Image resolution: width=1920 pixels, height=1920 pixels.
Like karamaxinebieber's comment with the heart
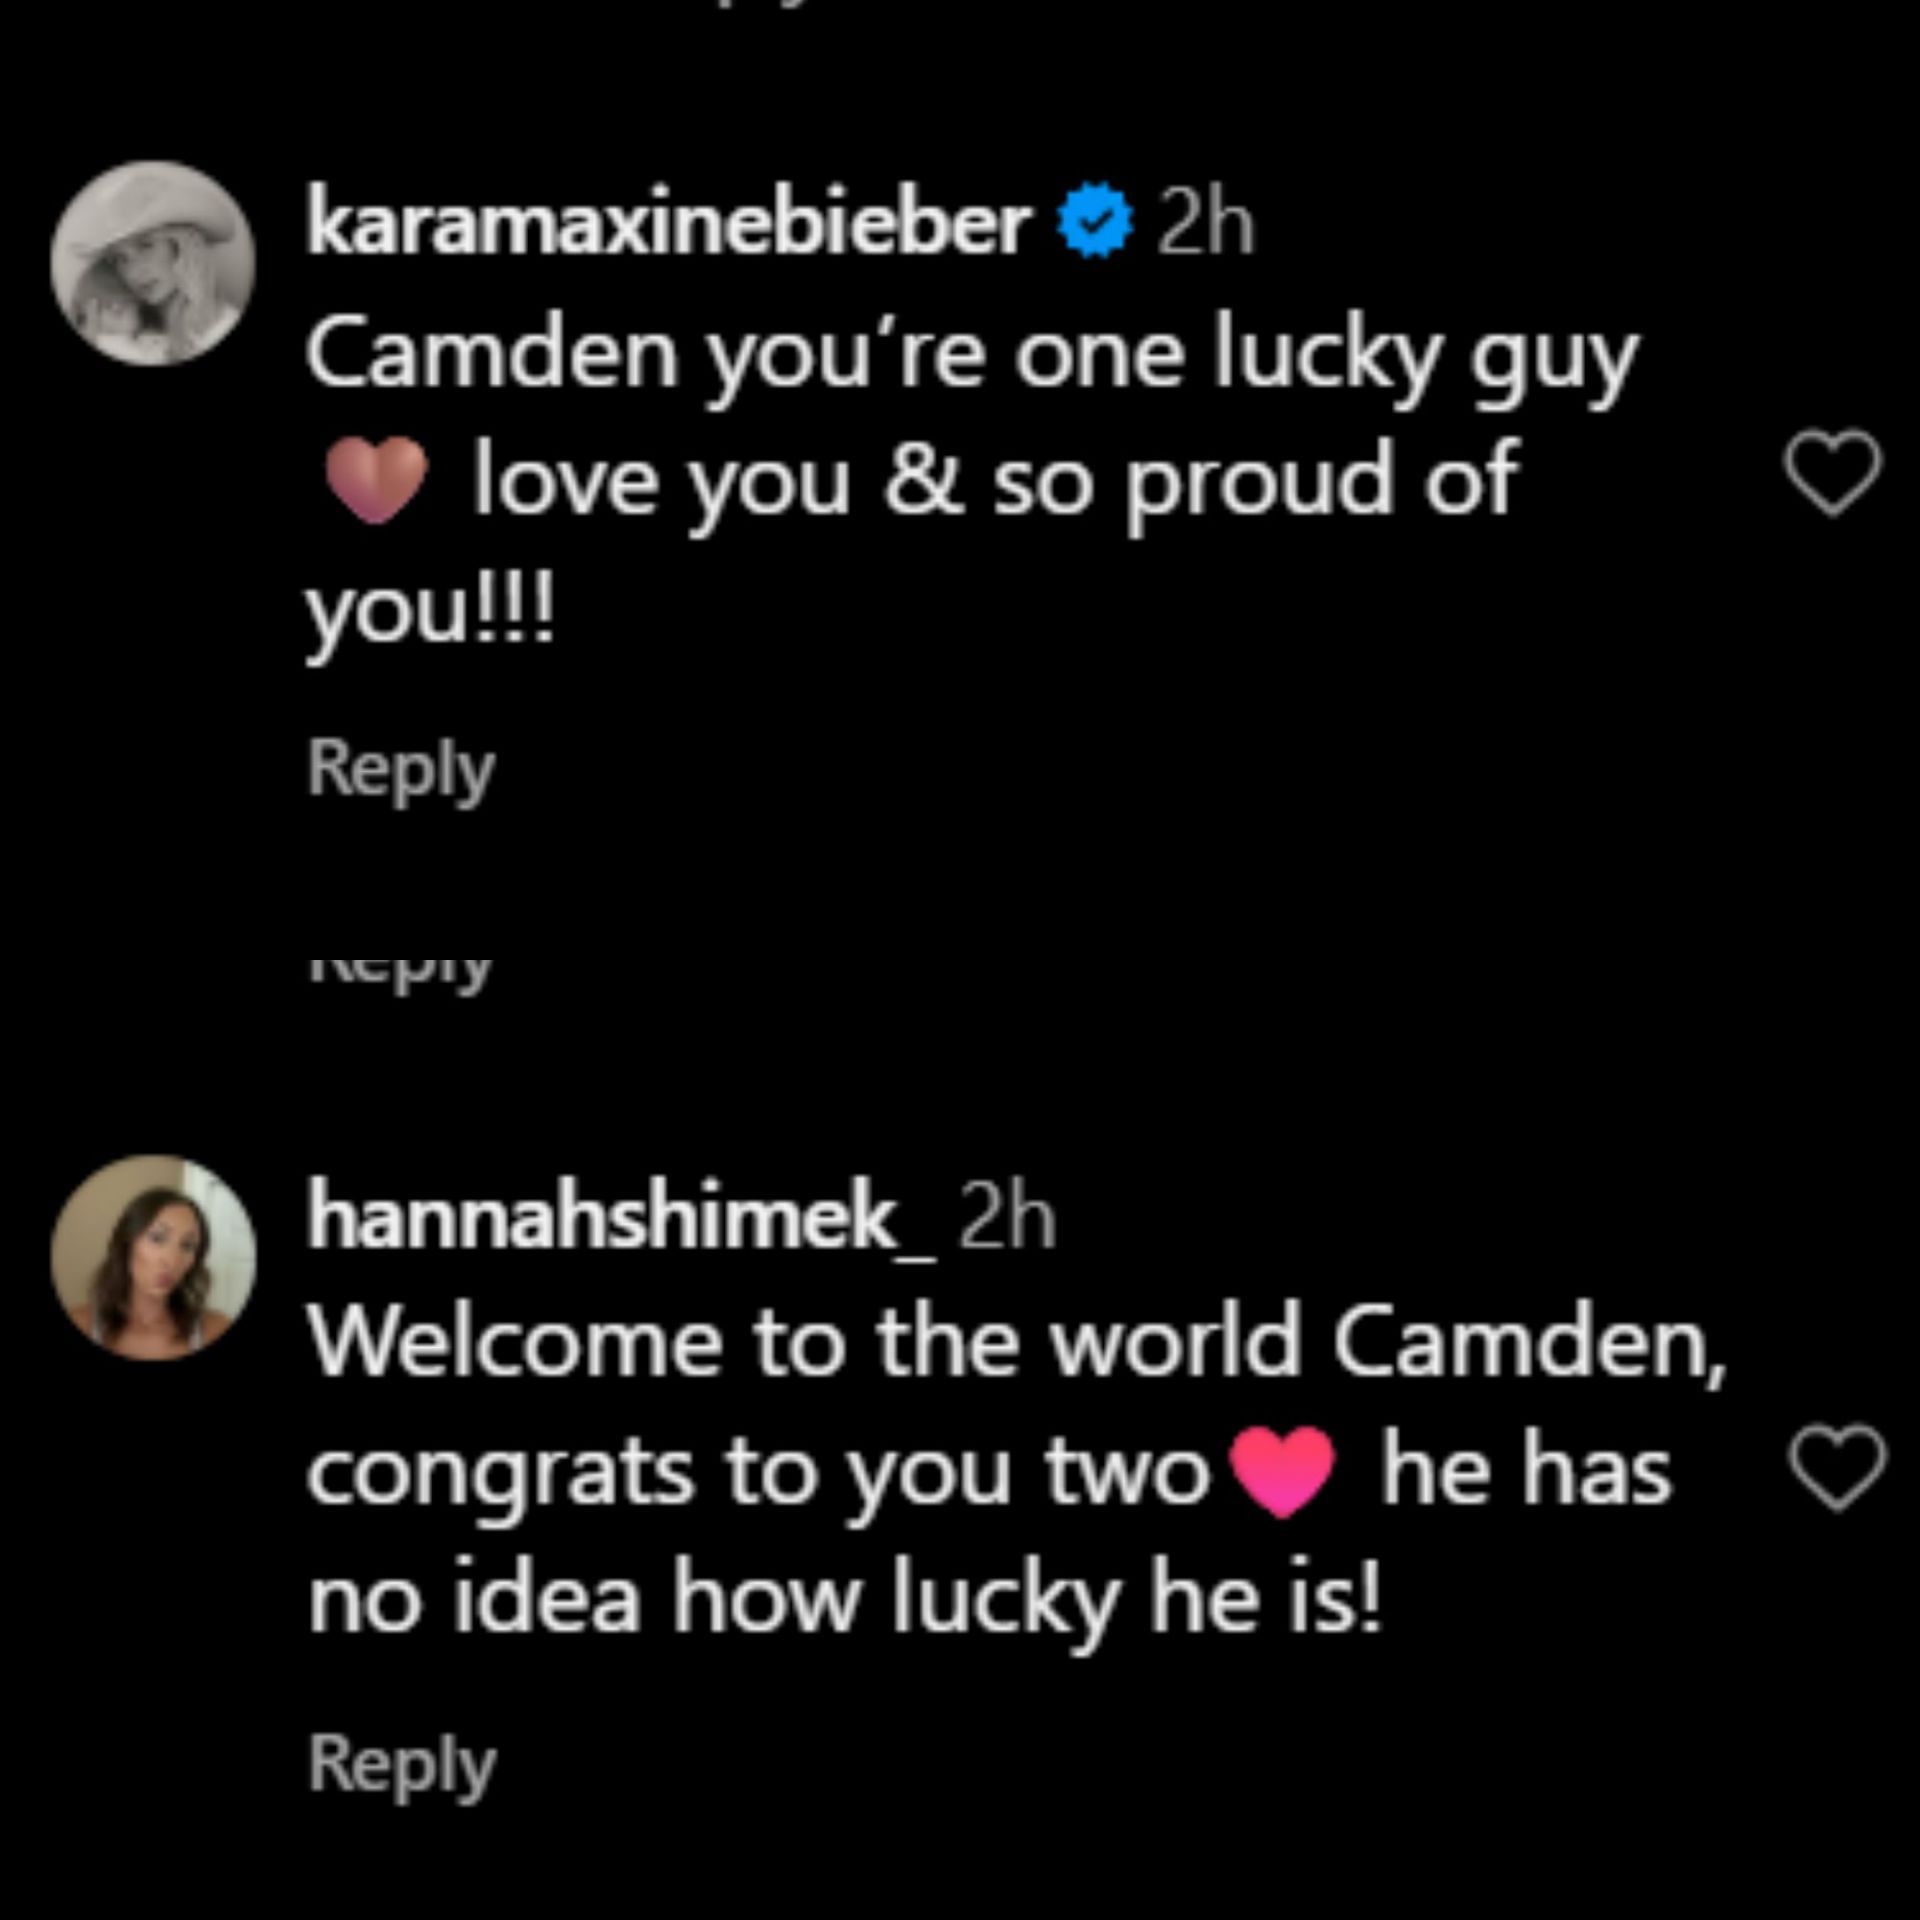[x=1833, y=473]
